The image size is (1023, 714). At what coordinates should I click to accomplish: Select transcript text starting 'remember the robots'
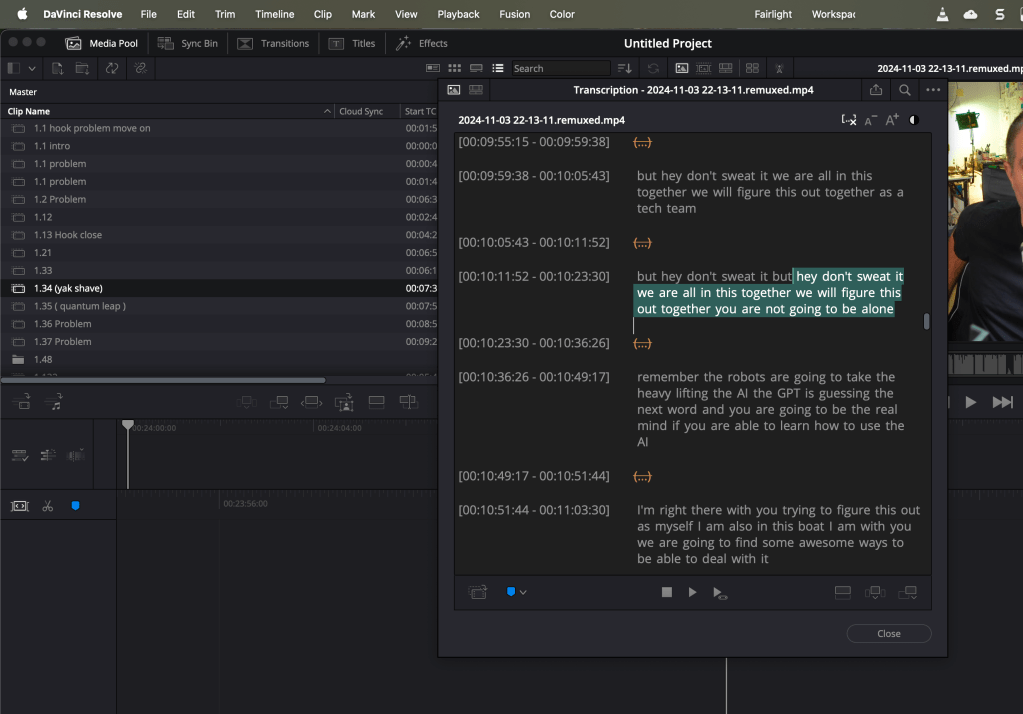pyautogui.click(x=771, y=409)
